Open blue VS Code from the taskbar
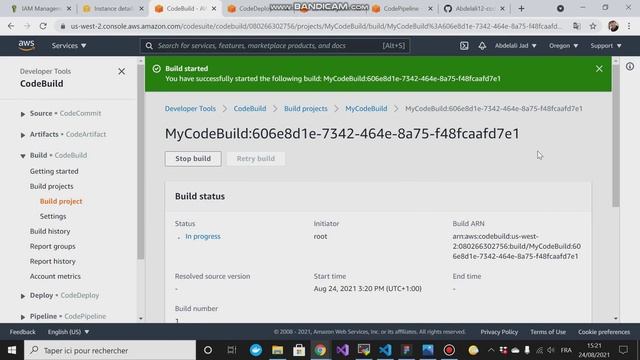Viewport: 640px width, 360px height. pyautogui.click(x=385, y=350)
